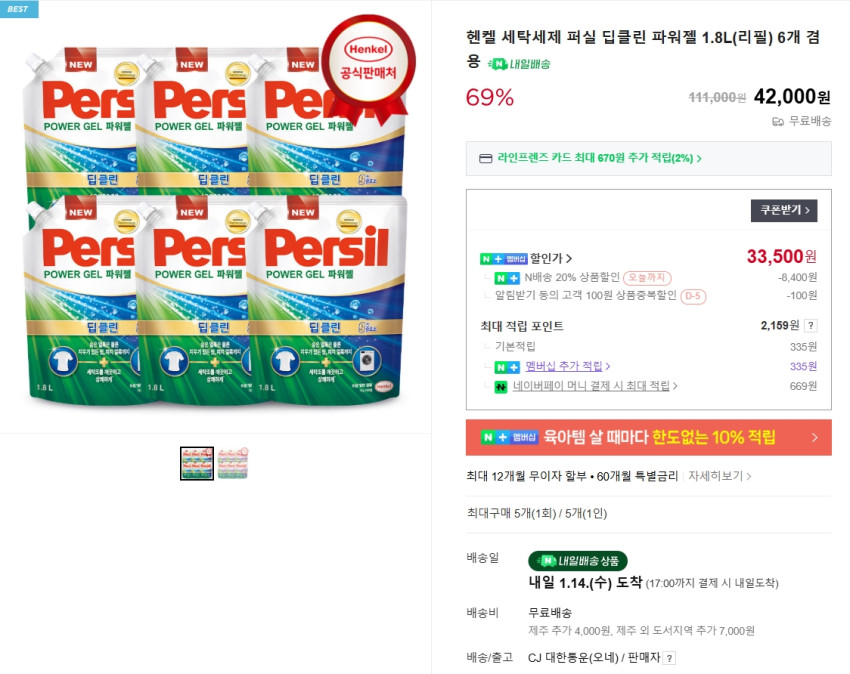The height and width of the screenshot is (674, 850).
Task: Open the 10% 적립 membership banner
Action: click(648, 437)
